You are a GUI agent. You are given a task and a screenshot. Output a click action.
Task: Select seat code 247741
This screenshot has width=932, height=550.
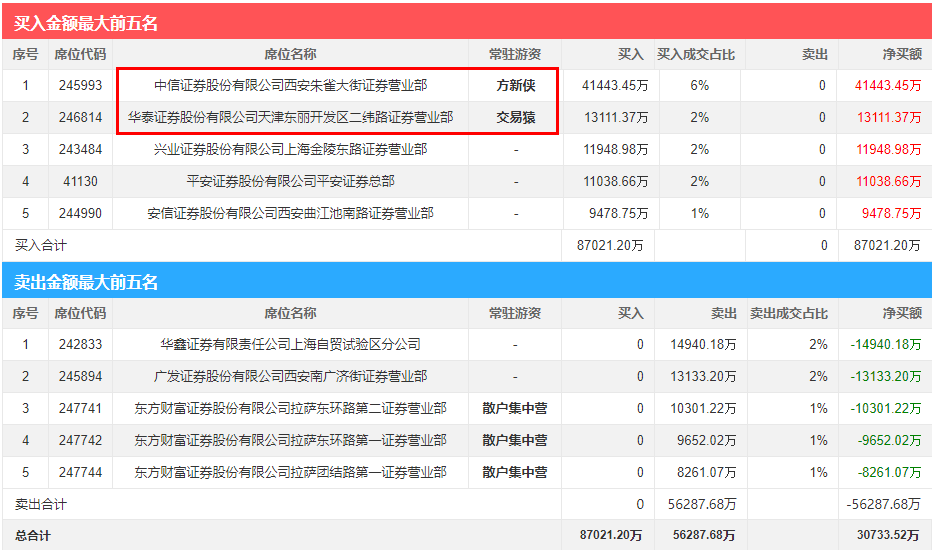(x=80, y=409)
